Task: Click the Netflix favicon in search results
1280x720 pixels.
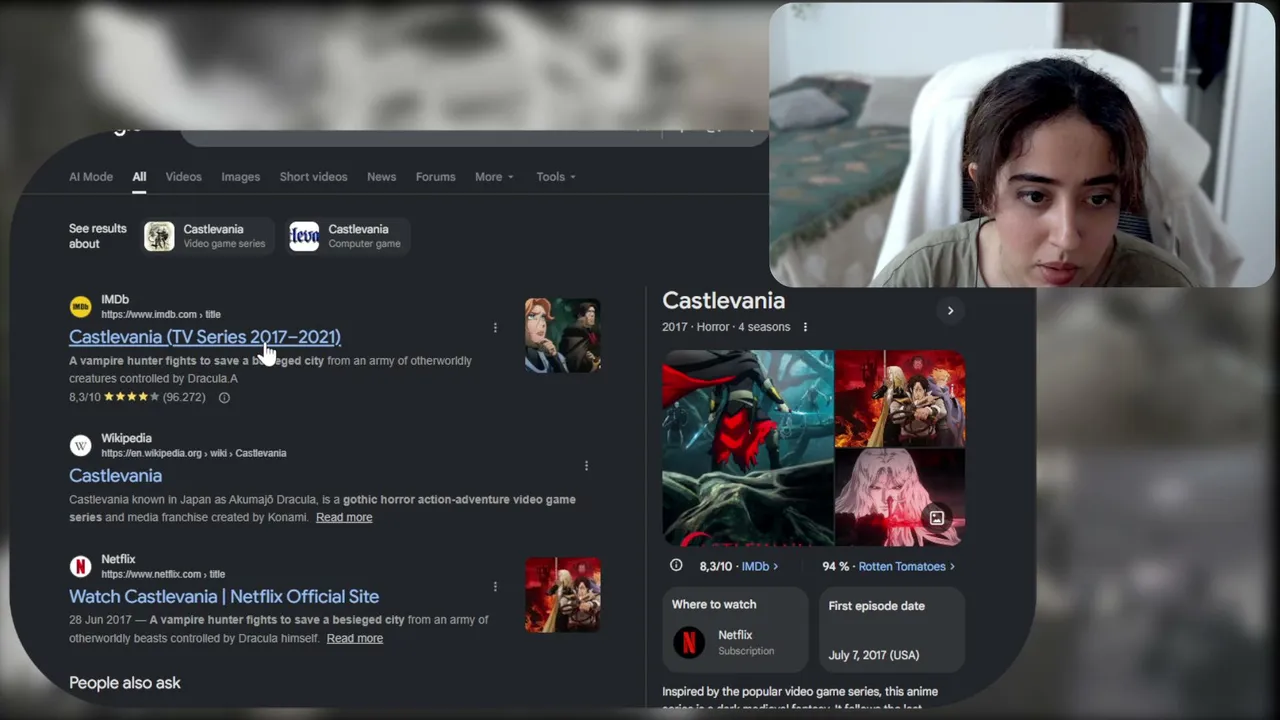Action: coord(80,566)
